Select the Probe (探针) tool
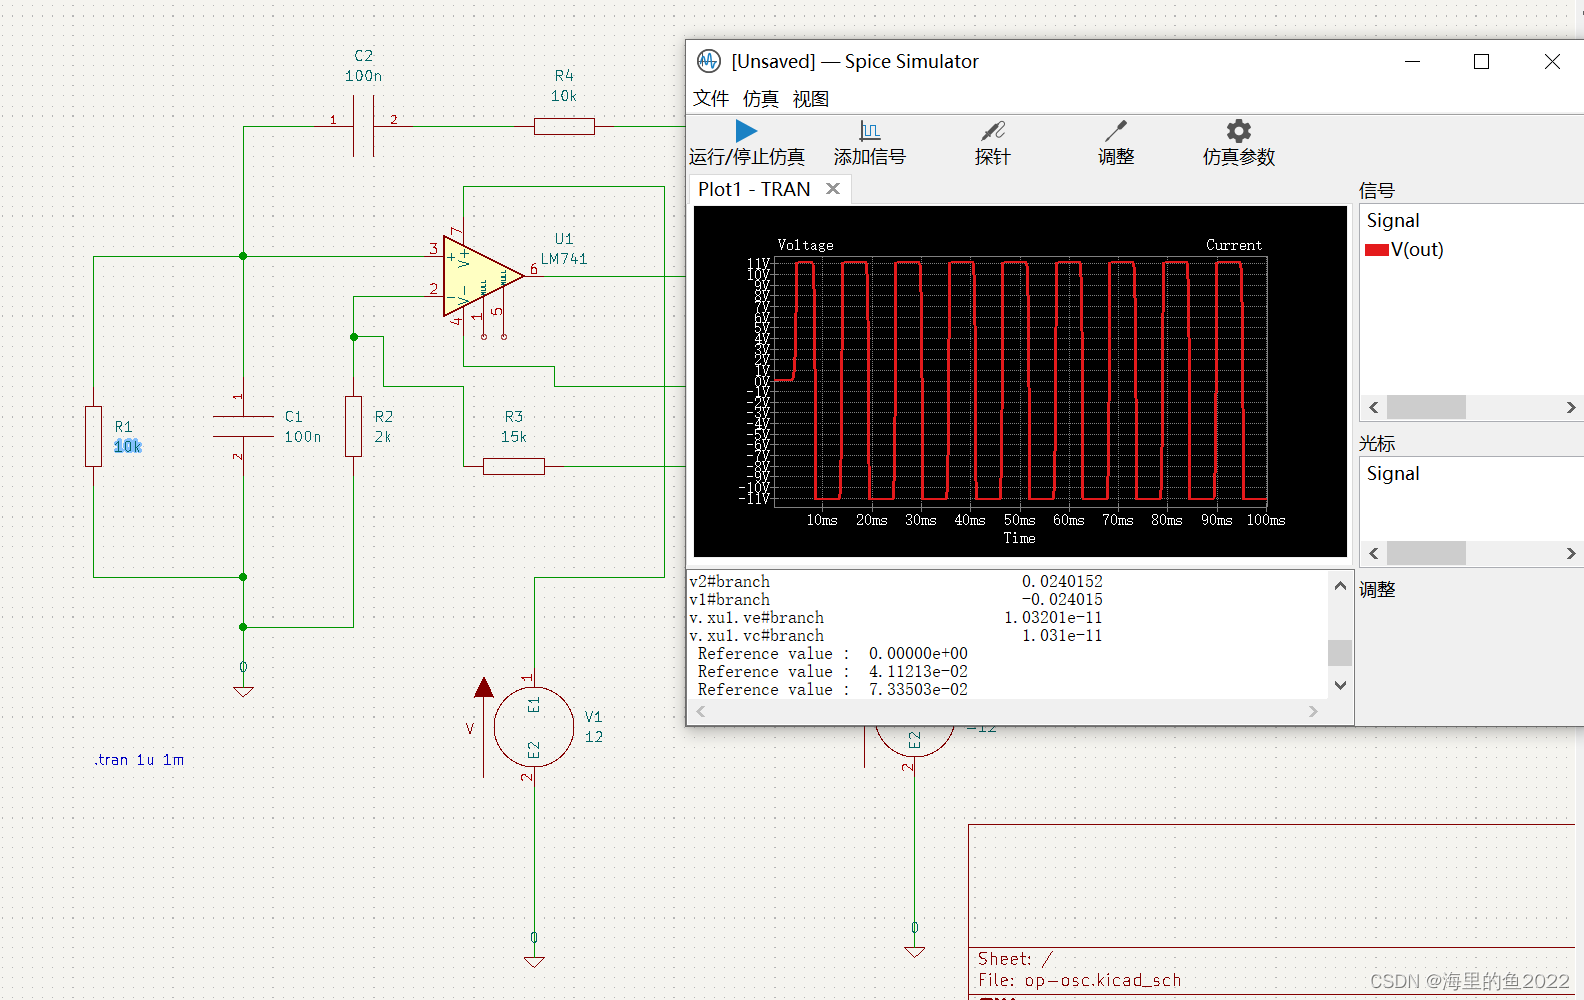Image resolution: width=1584 pixels, height=1000 pixels. click(x=992, y=131)
